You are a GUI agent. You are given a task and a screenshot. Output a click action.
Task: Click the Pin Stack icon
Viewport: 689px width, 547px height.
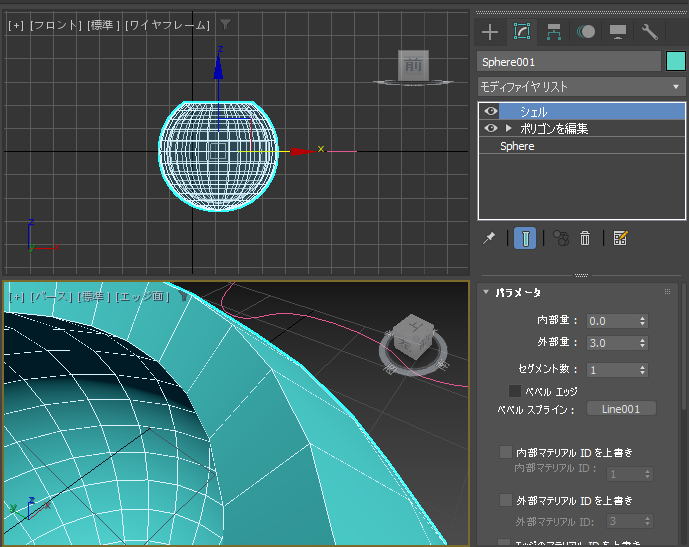pyautogui.click(x=489, y=238)
